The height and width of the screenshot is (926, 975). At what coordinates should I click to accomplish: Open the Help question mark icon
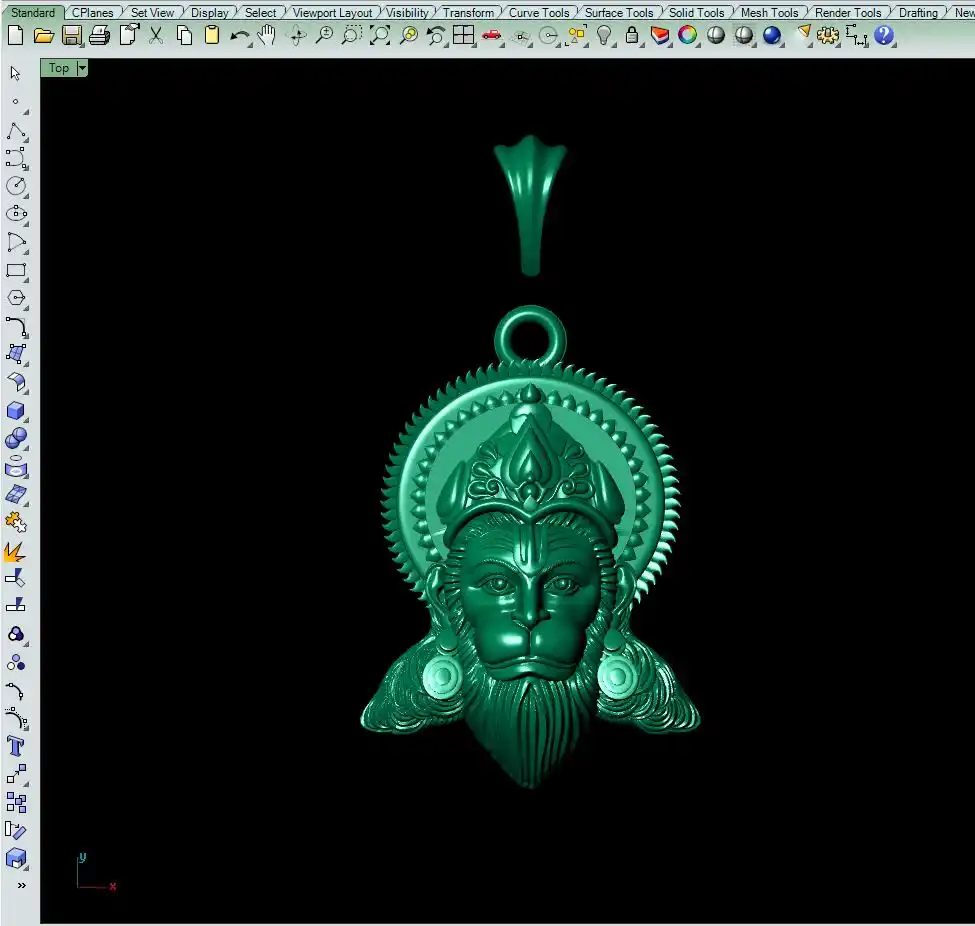(884, 36)
